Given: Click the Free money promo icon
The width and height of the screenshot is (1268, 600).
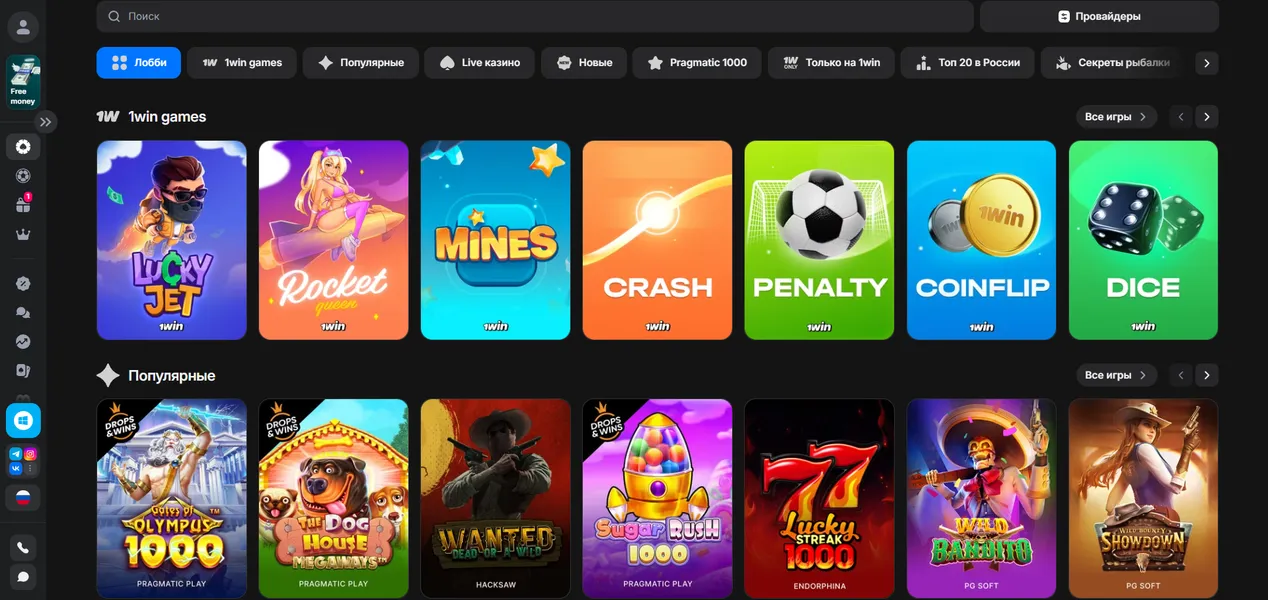Looking at the screenshot, I should (x=23, y=82).
